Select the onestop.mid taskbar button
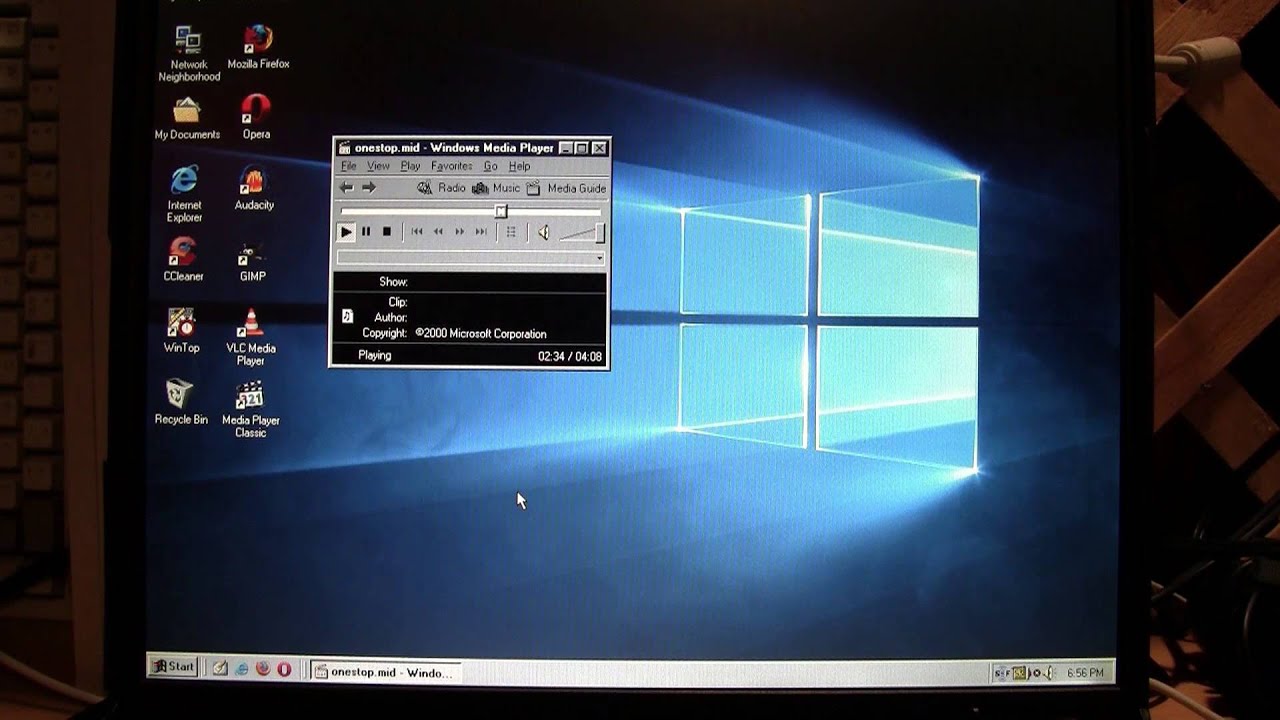Screen dimensions: 1280x720 385,672
